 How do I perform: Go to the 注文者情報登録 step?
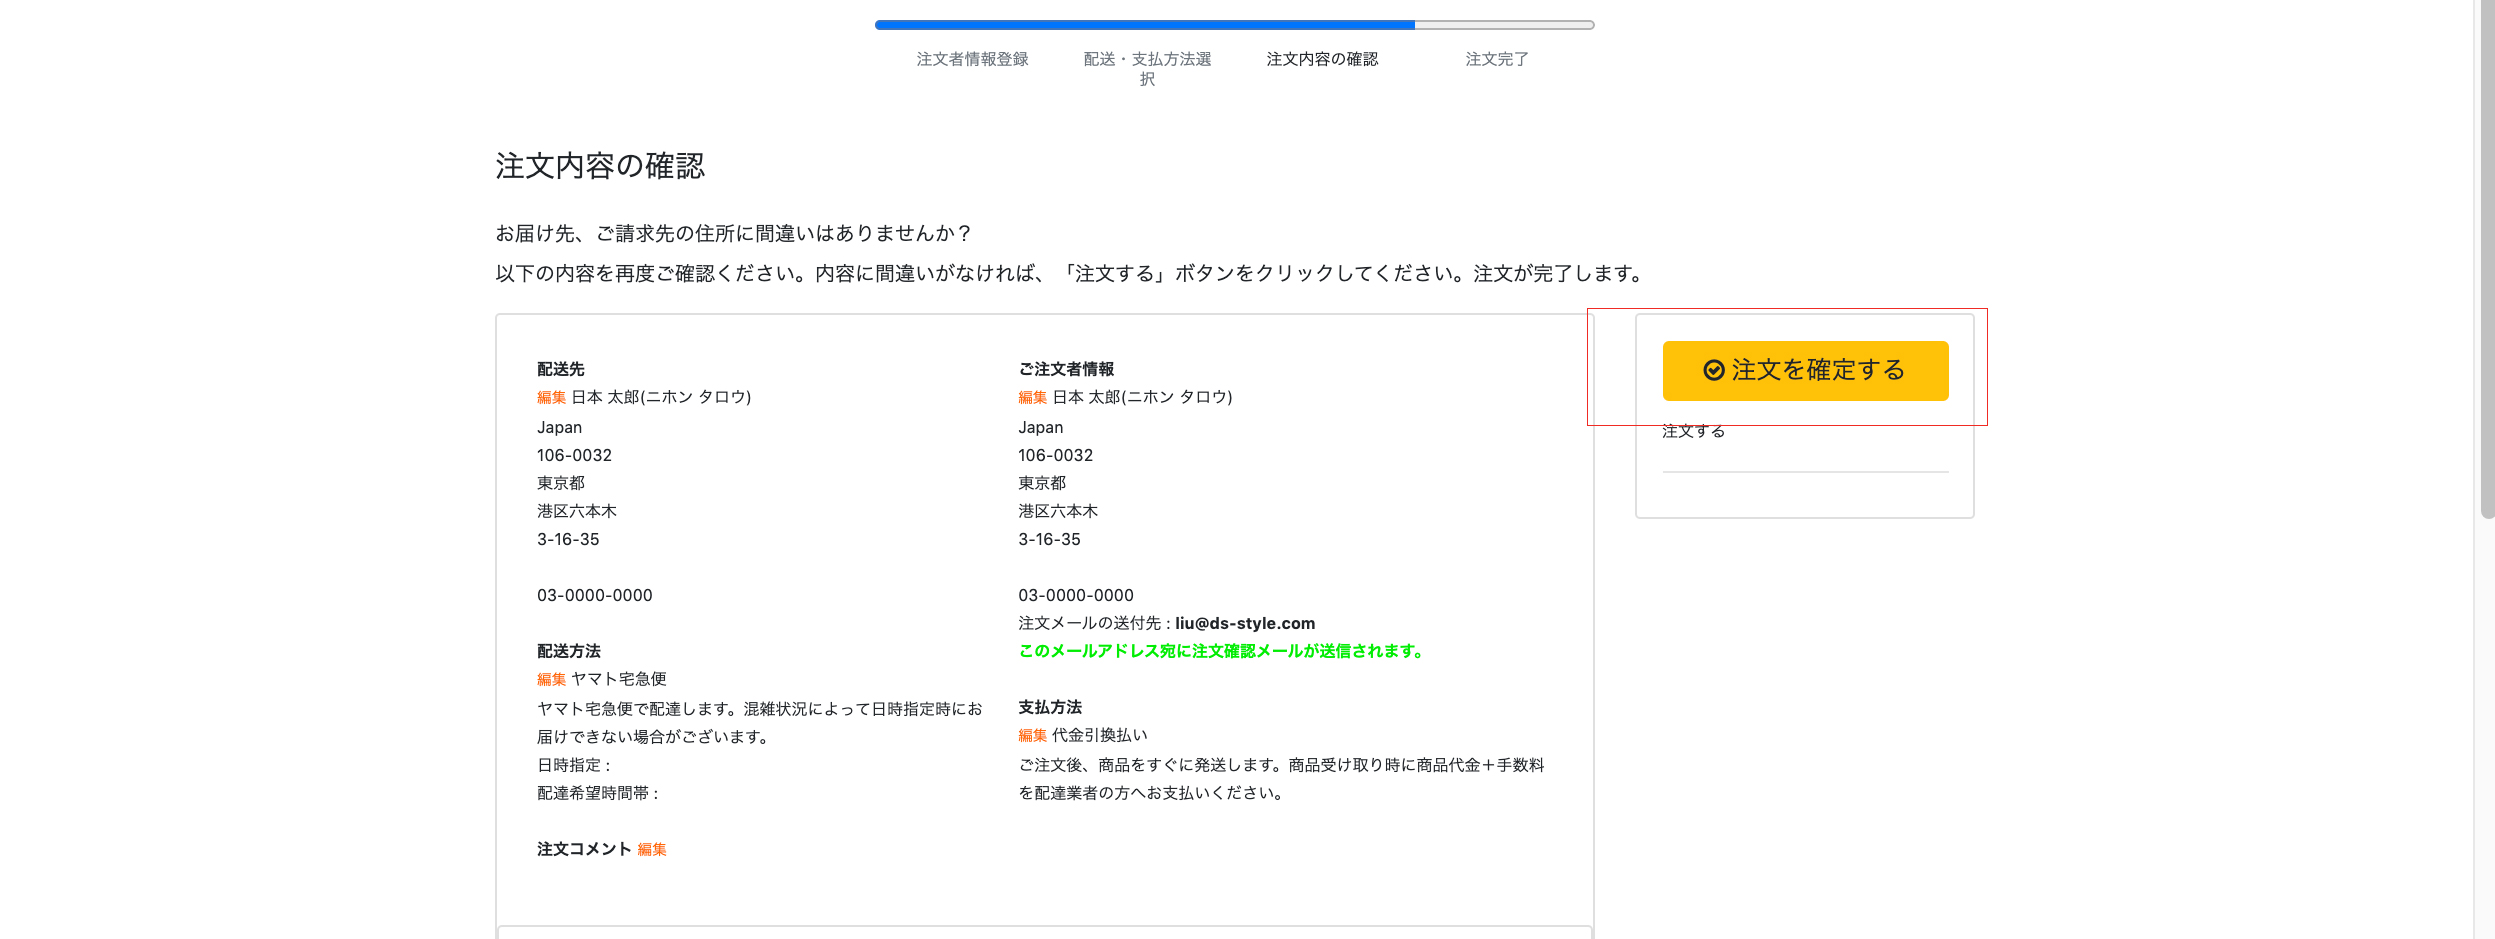(972, 59)
